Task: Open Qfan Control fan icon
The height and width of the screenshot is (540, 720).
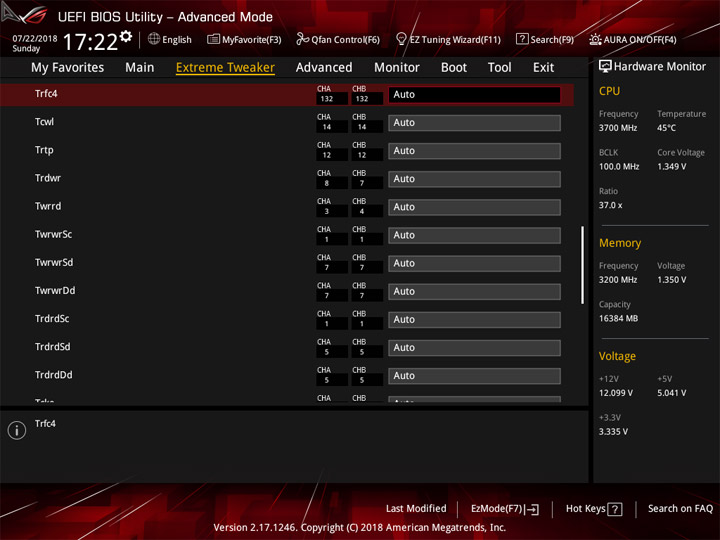Action: (x=303, y=39)
